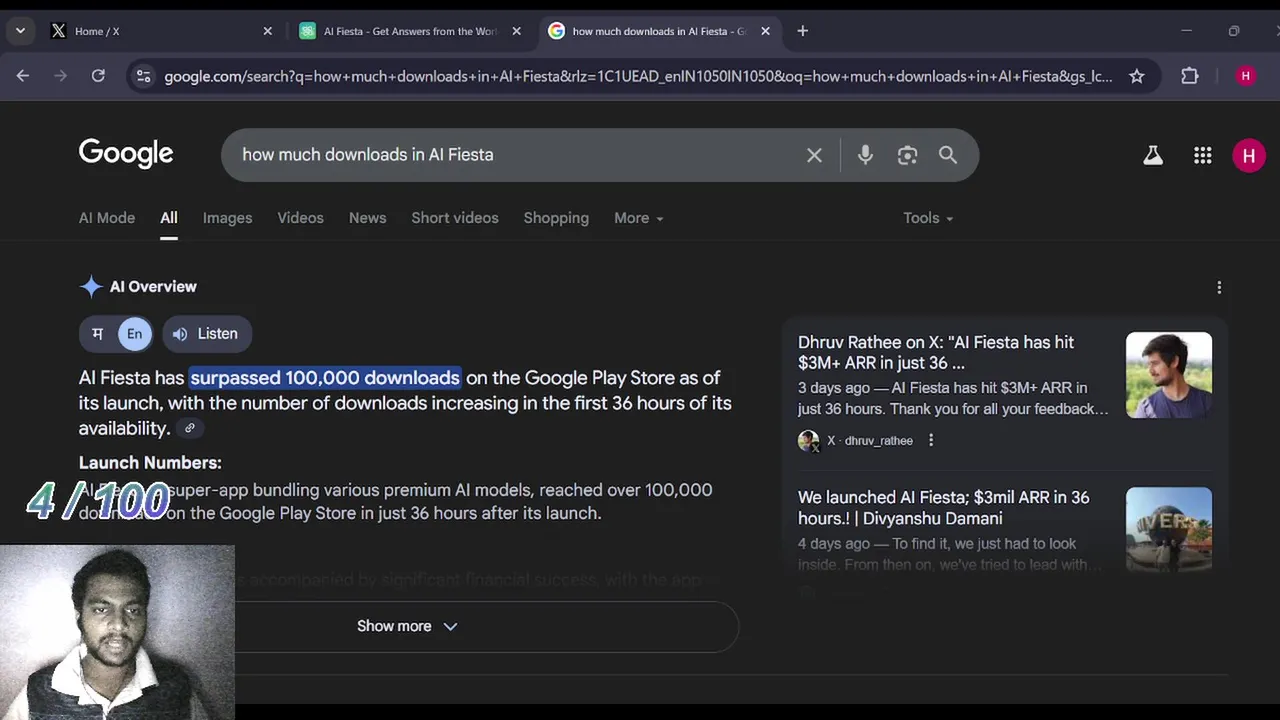Open the source link icon after availability
Viewport: 1280px width, 720px height.
(189, 428)
